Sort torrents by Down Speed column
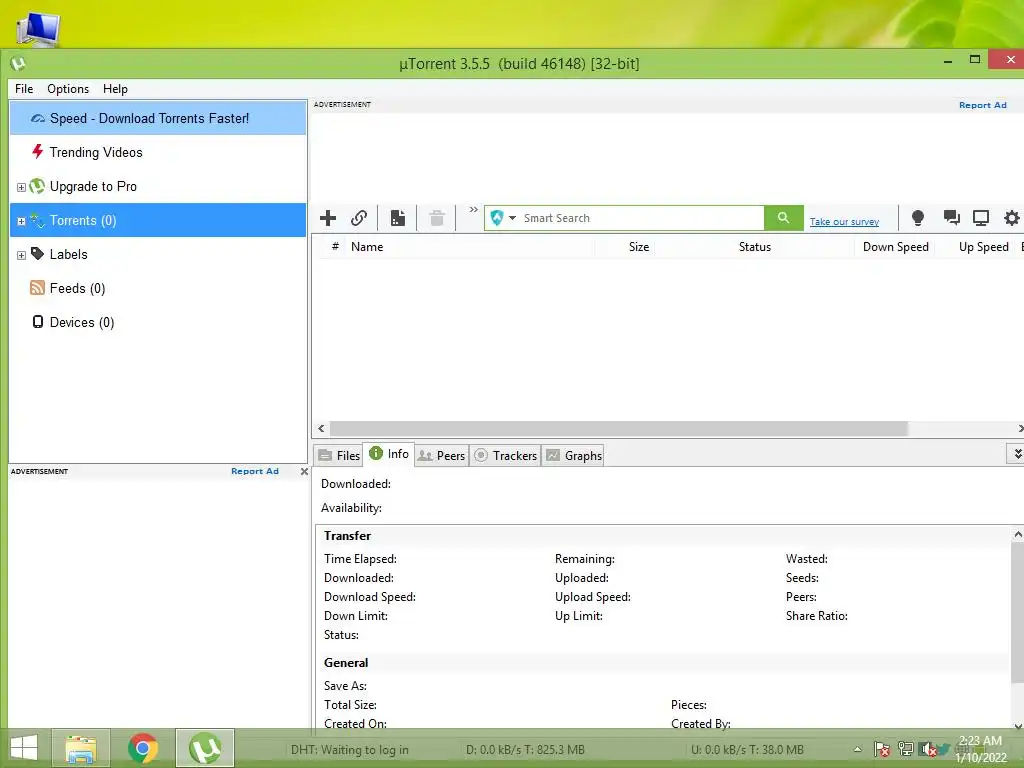The width and height of the screenshot is (1024, 768). coord(895,247)
